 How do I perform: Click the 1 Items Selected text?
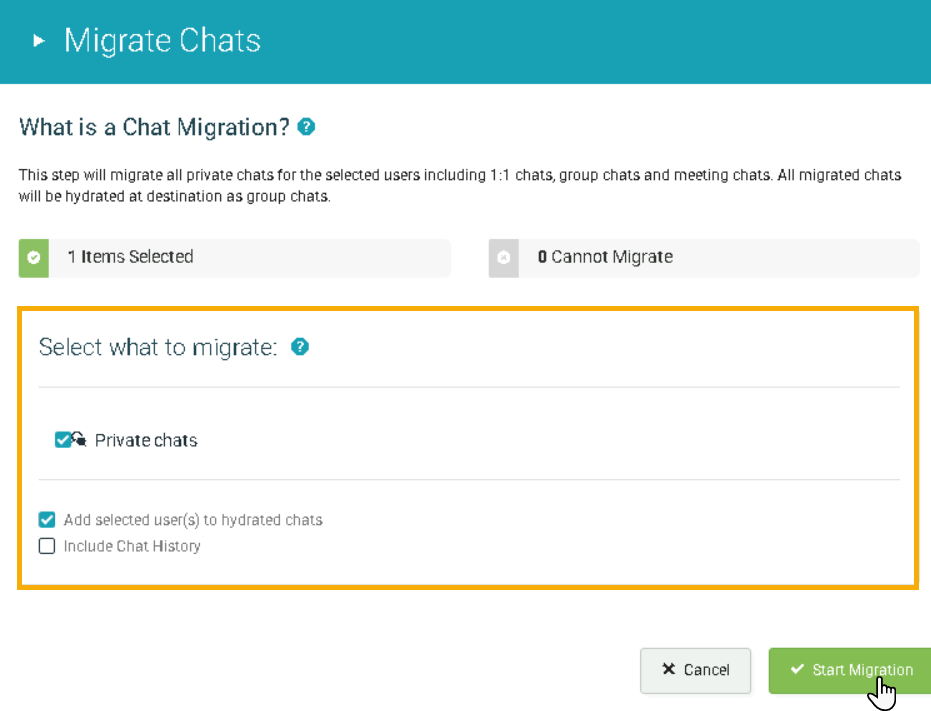(x=130, y=257)
